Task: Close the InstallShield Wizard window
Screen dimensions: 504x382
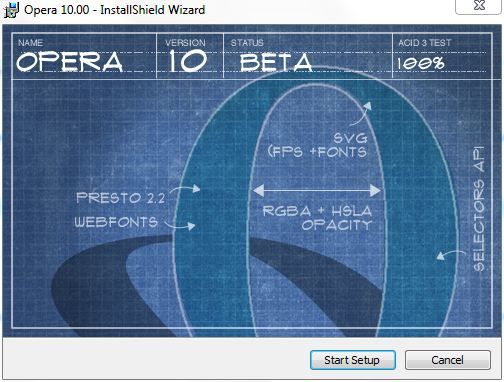Action: 479,5
